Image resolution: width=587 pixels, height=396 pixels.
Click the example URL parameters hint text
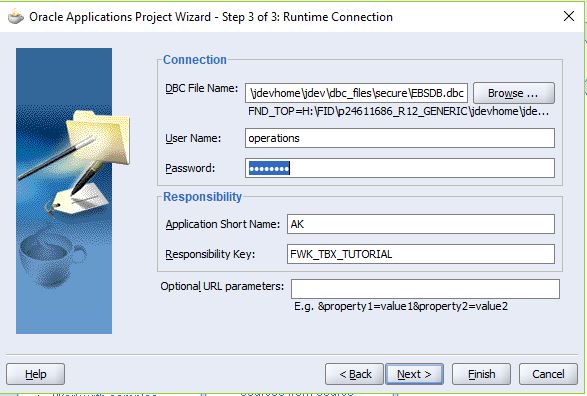401,306
